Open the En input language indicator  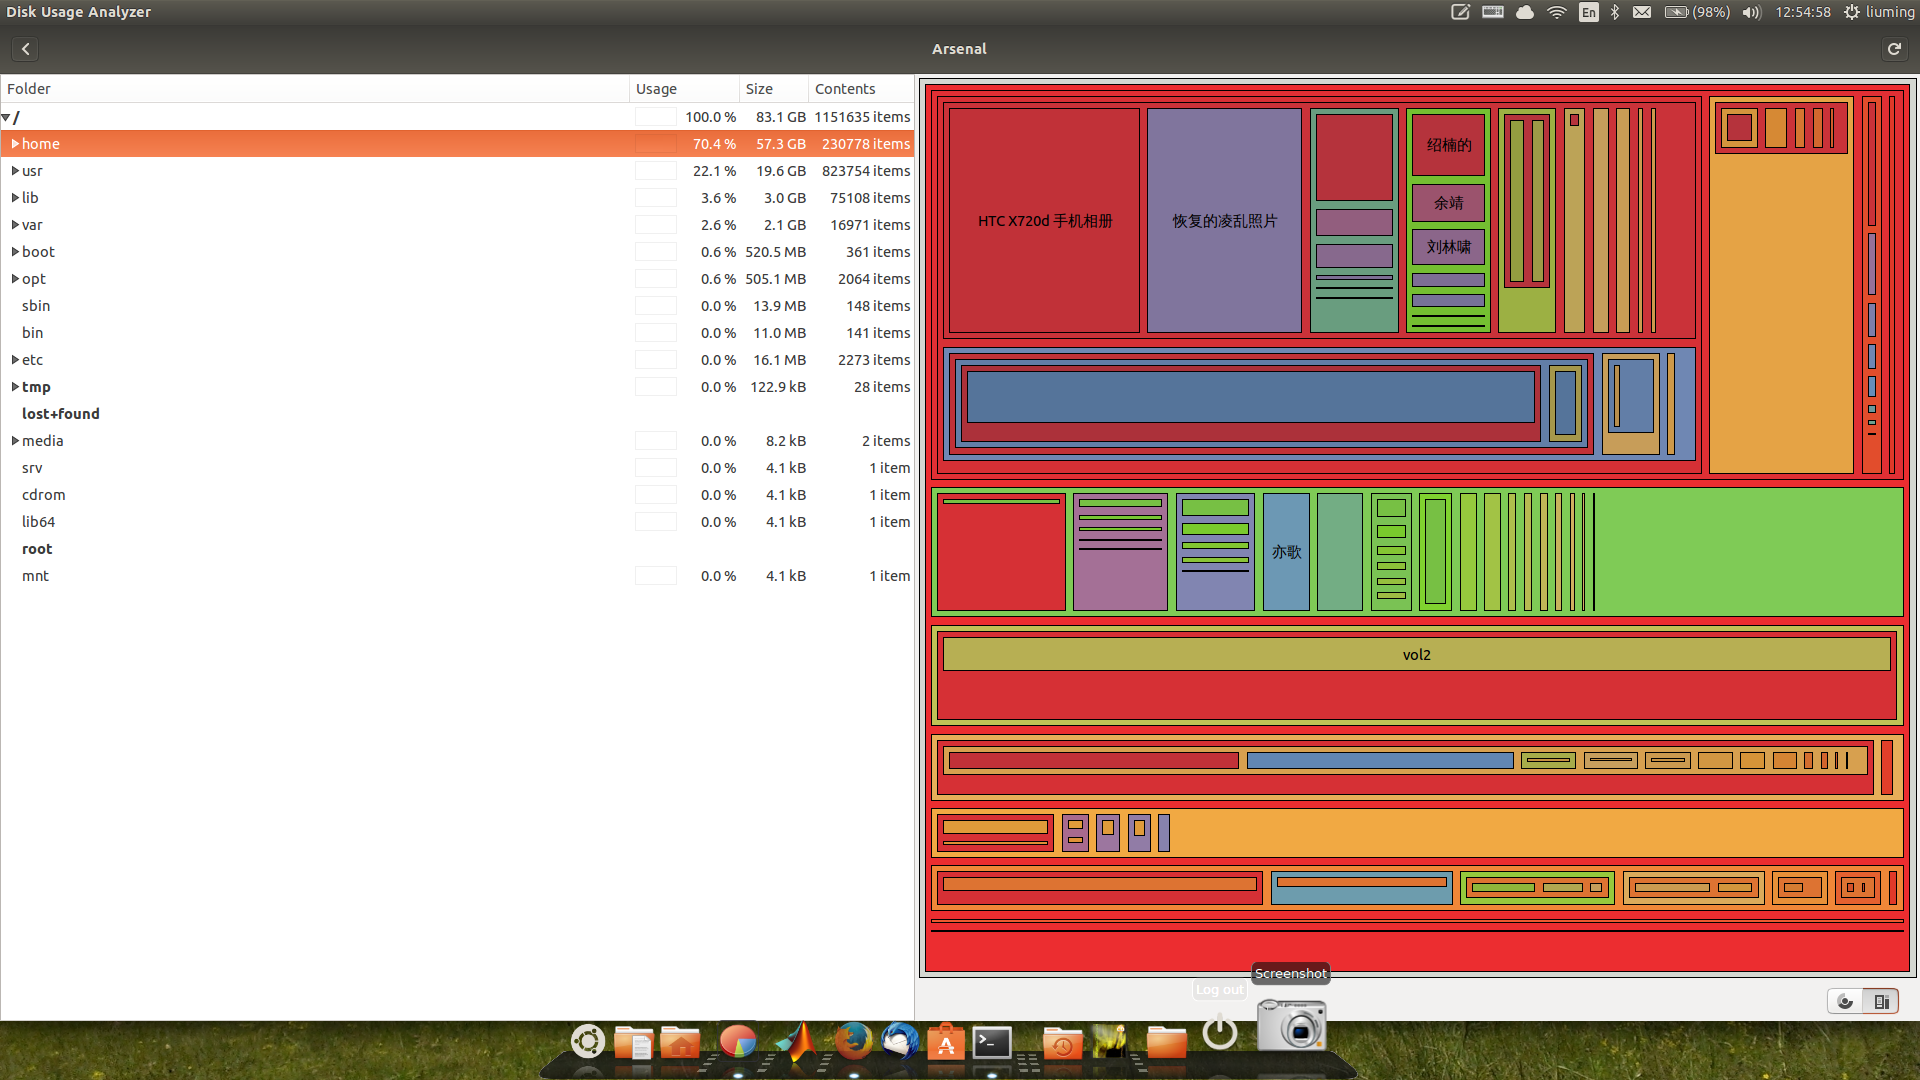[x=1588, y=12]
